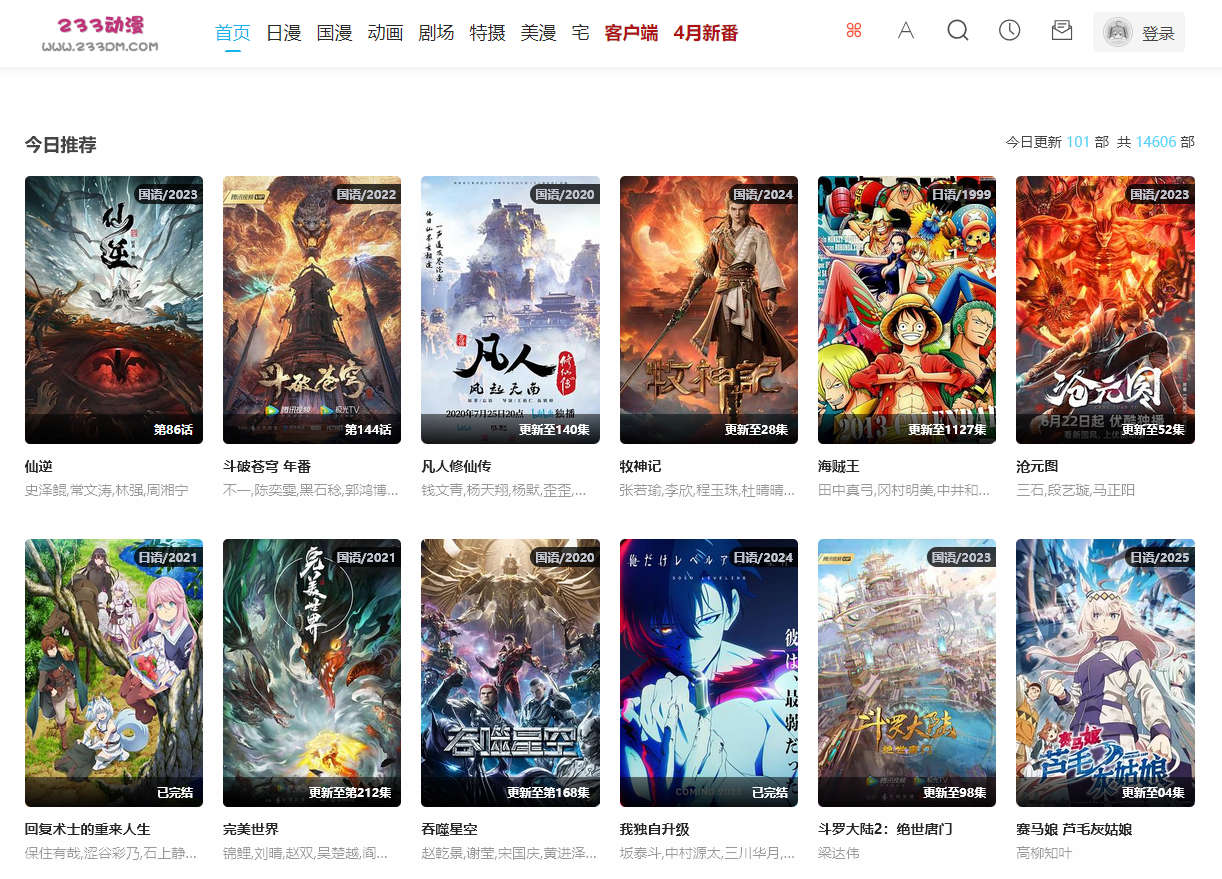
Task: Click the 更新至1127集 badge on 海贼王
Action: 947,430
